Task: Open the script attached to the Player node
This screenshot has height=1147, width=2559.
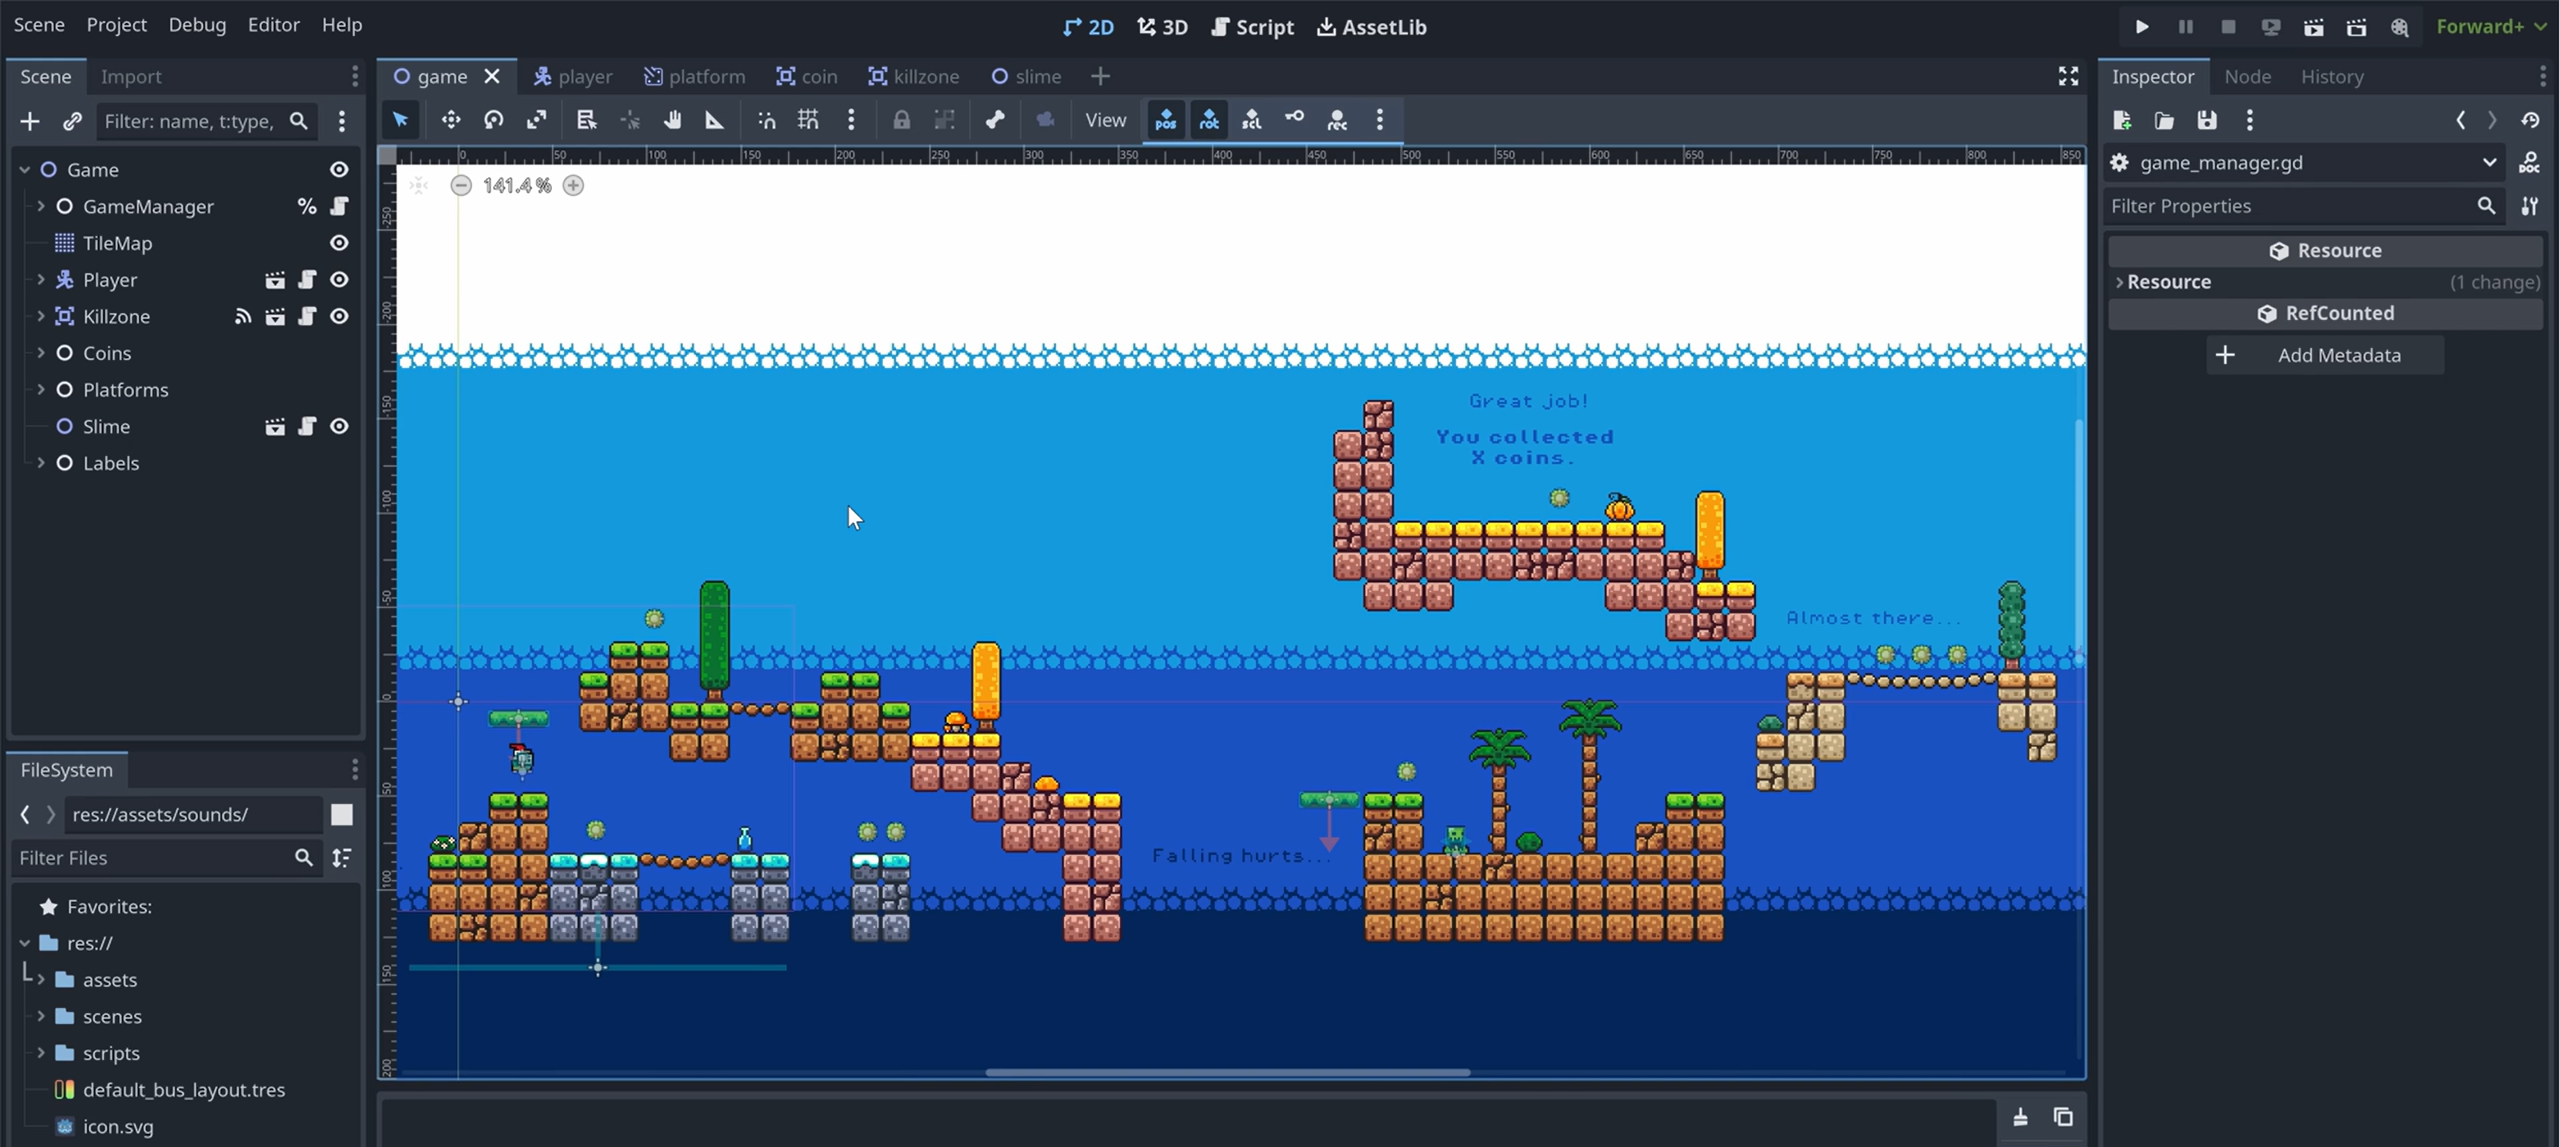Action: (307, 280)
